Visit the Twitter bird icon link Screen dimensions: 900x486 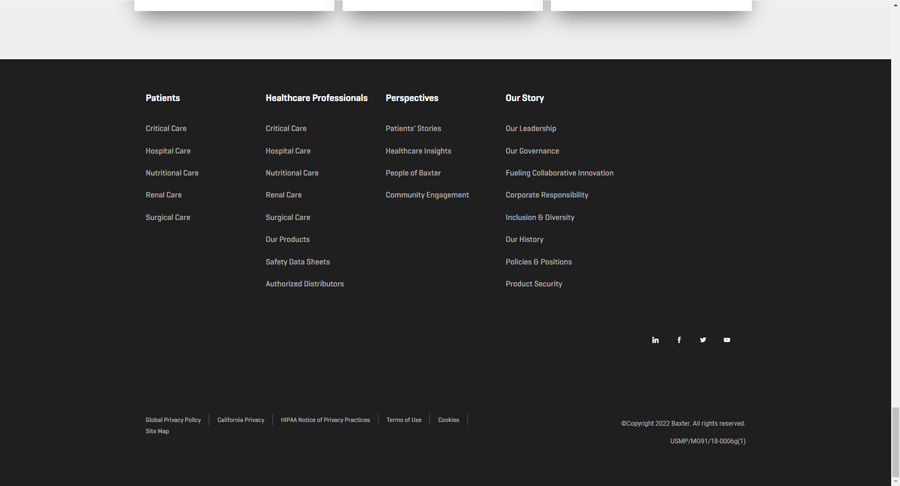click(x=703, y=340)
